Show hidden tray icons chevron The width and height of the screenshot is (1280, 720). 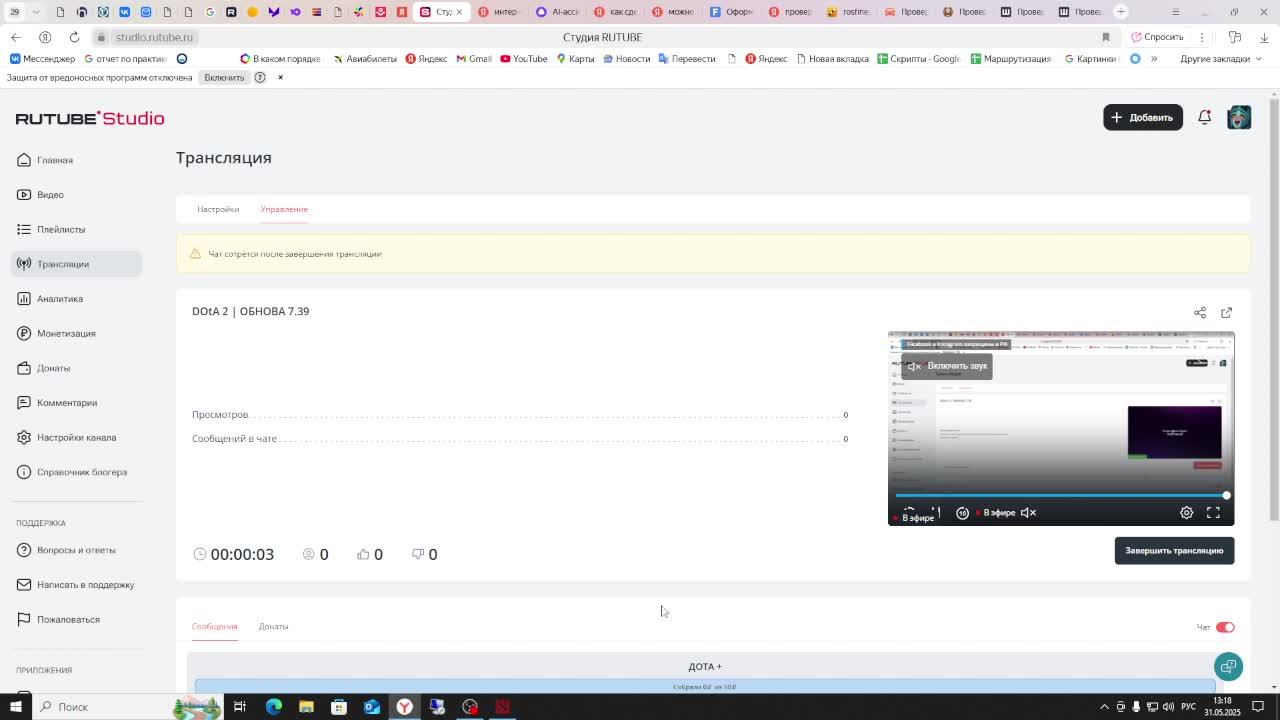click(1104, 707)
